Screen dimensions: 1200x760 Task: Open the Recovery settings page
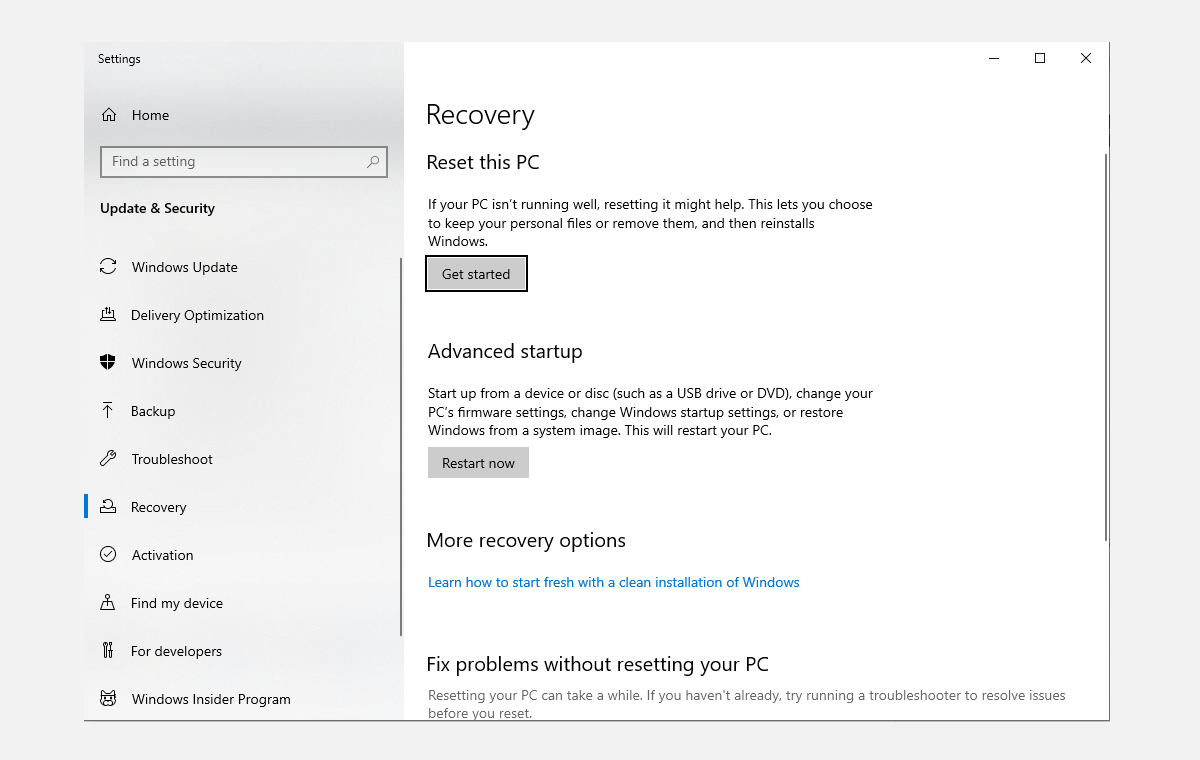[x=158, y=507]
